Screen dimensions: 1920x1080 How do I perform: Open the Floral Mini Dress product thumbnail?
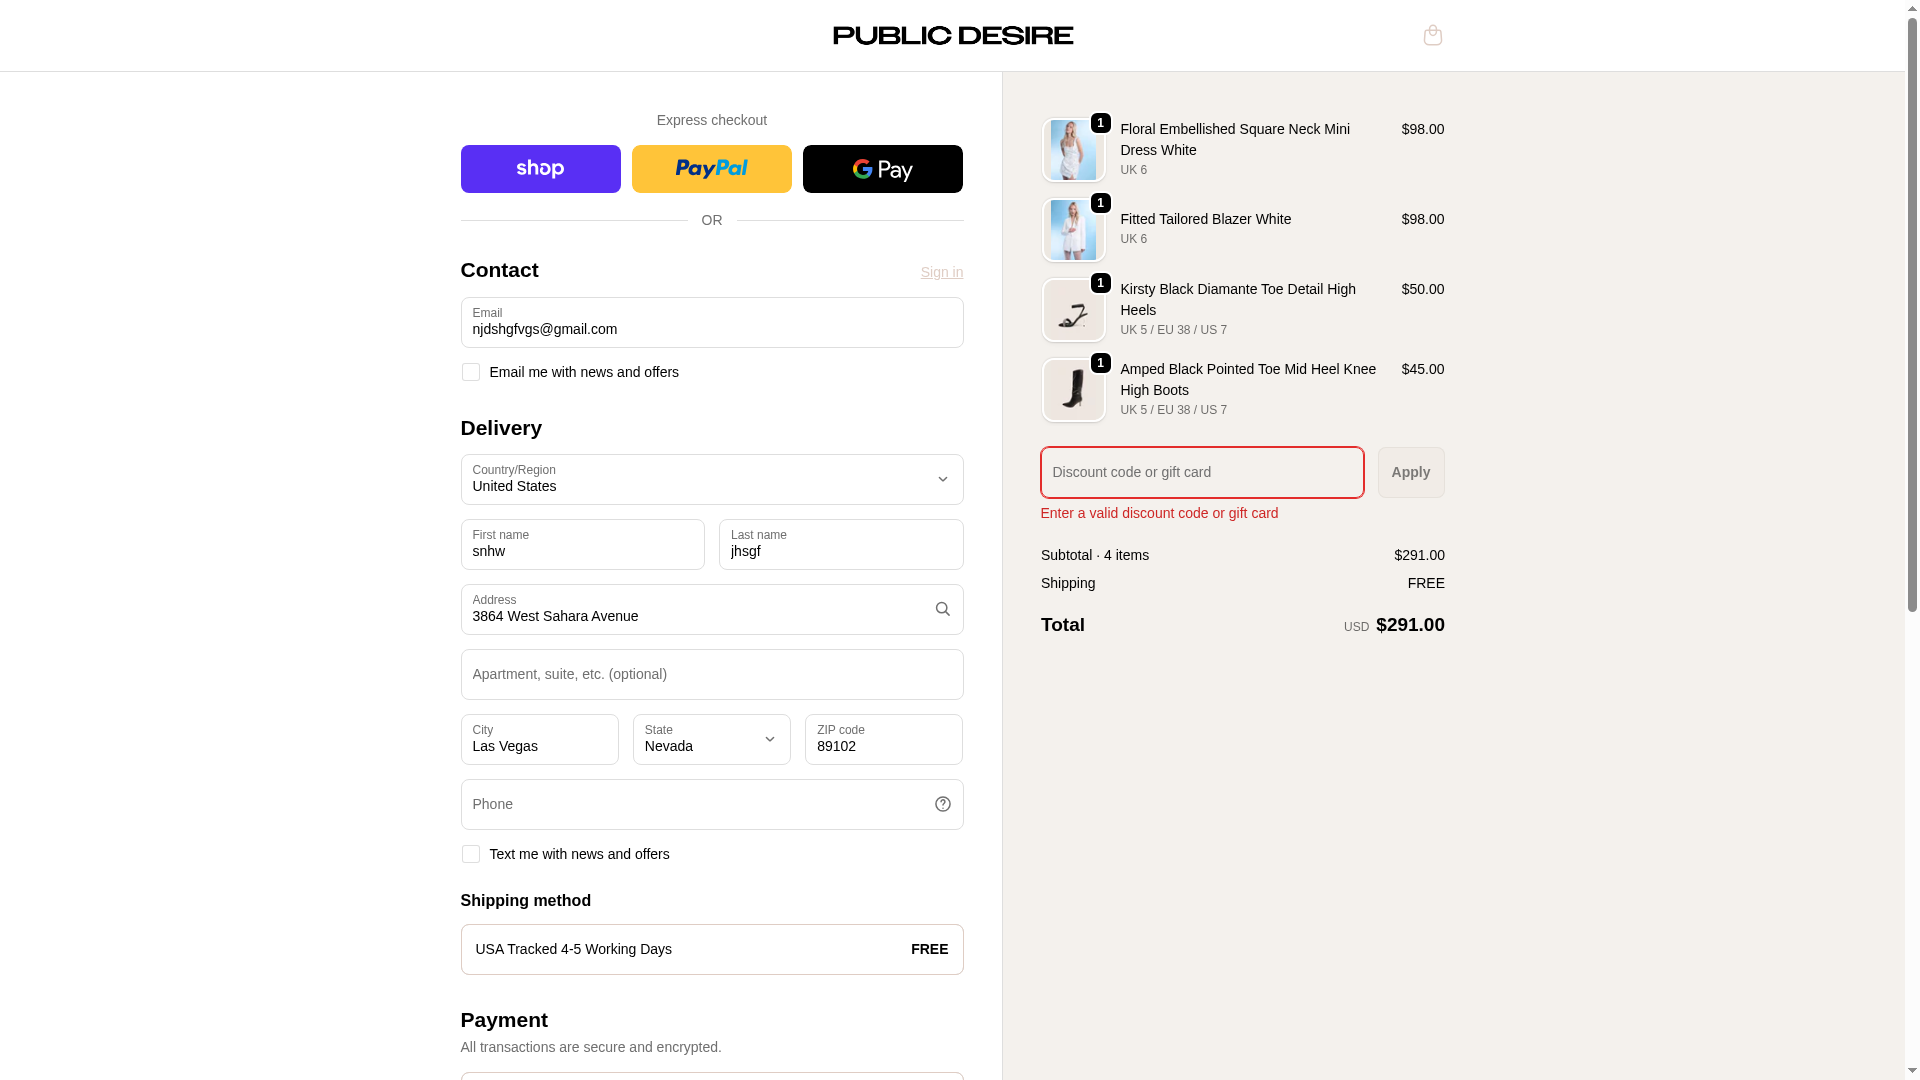click(1073, 150)
